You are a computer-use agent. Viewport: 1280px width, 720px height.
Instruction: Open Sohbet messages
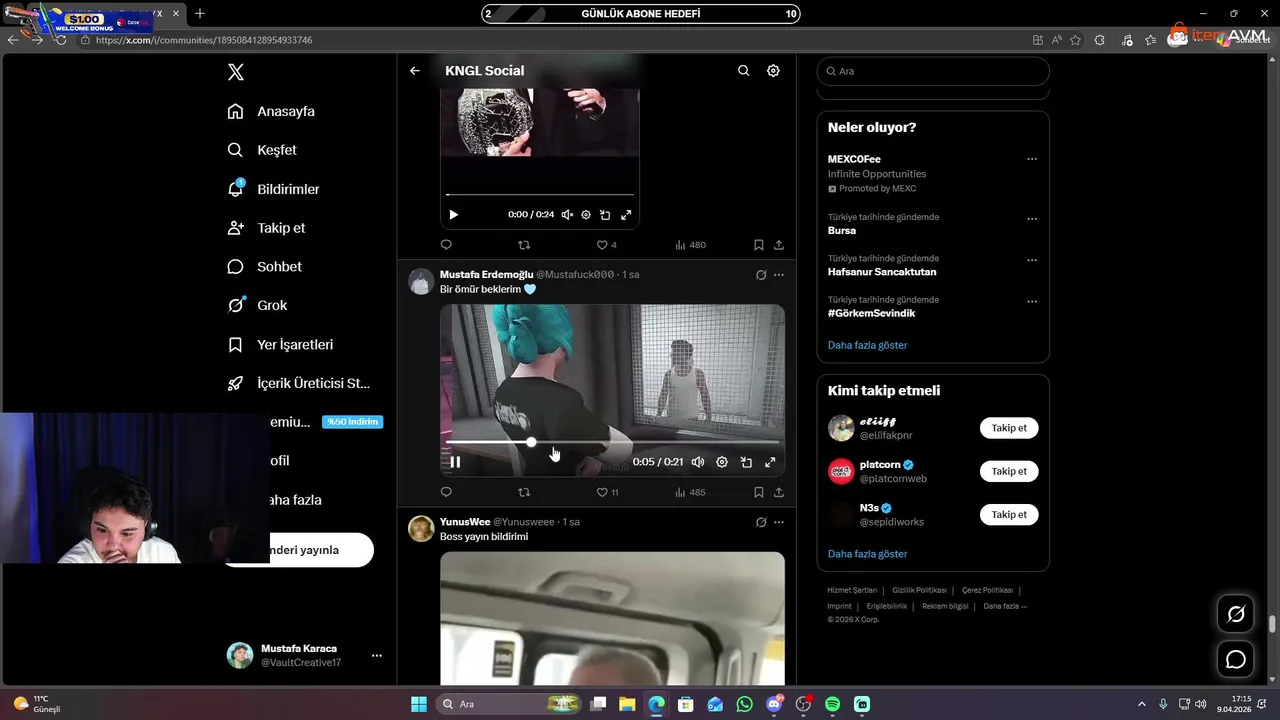coord(264,267)
